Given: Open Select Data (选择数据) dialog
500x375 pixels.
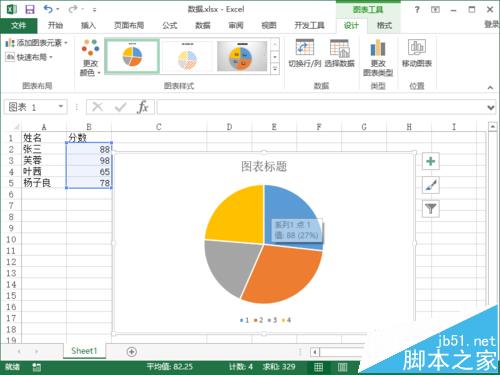Looking at the screenshot, I should (339, 53).
